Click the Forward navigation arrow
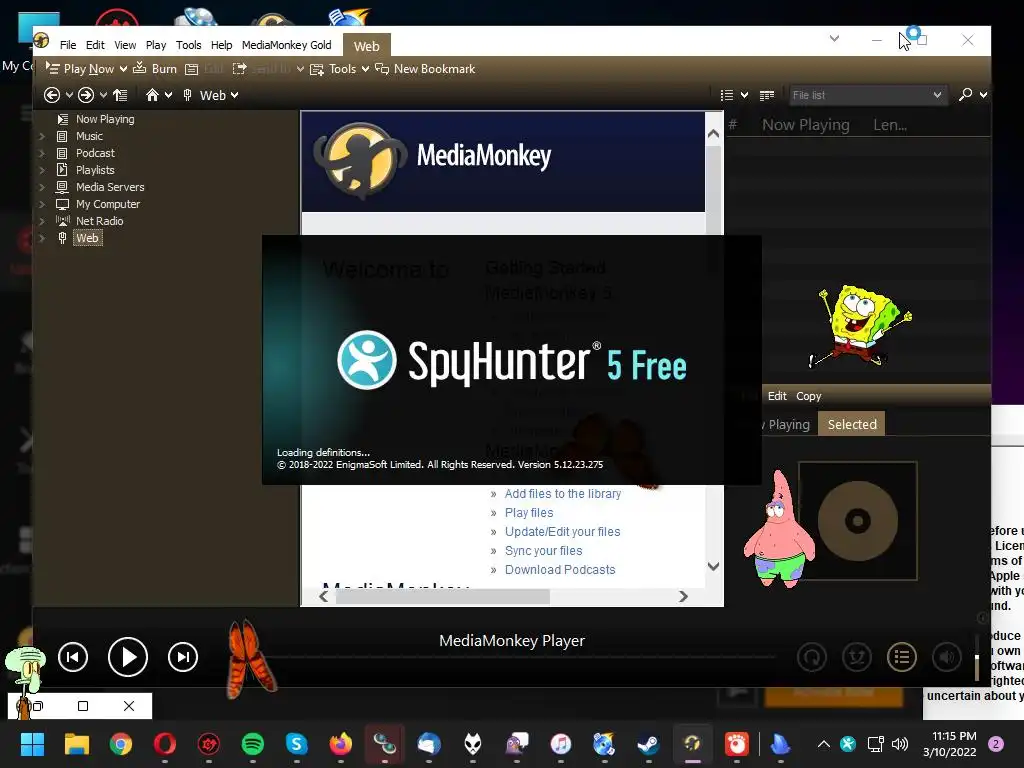This screenshot has height=768, width=1024. [x=86, y=95]
